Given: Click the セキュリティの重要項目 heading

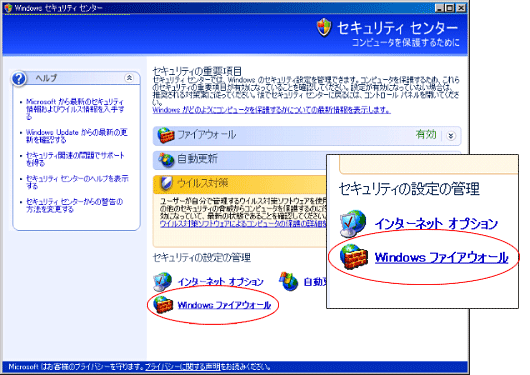Looking at the screenshot, I should (x=197, y=71).
